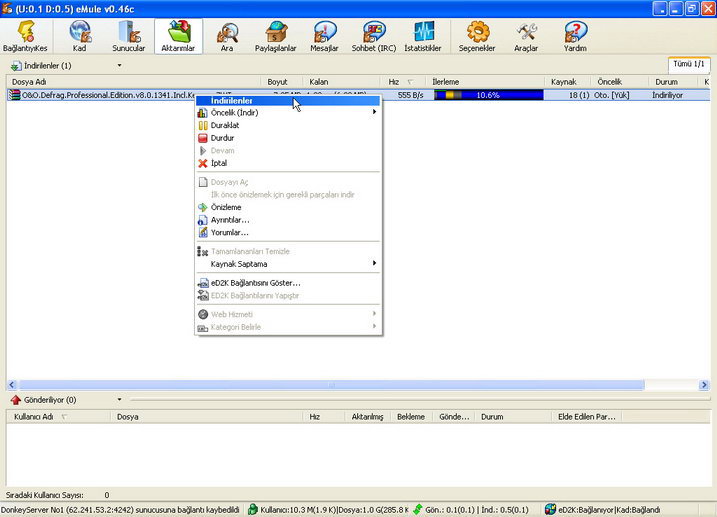This screenshot has height=517, width=717.
Task: Open the Seçenekler options gear icon
Action: (x=477, y=32)
